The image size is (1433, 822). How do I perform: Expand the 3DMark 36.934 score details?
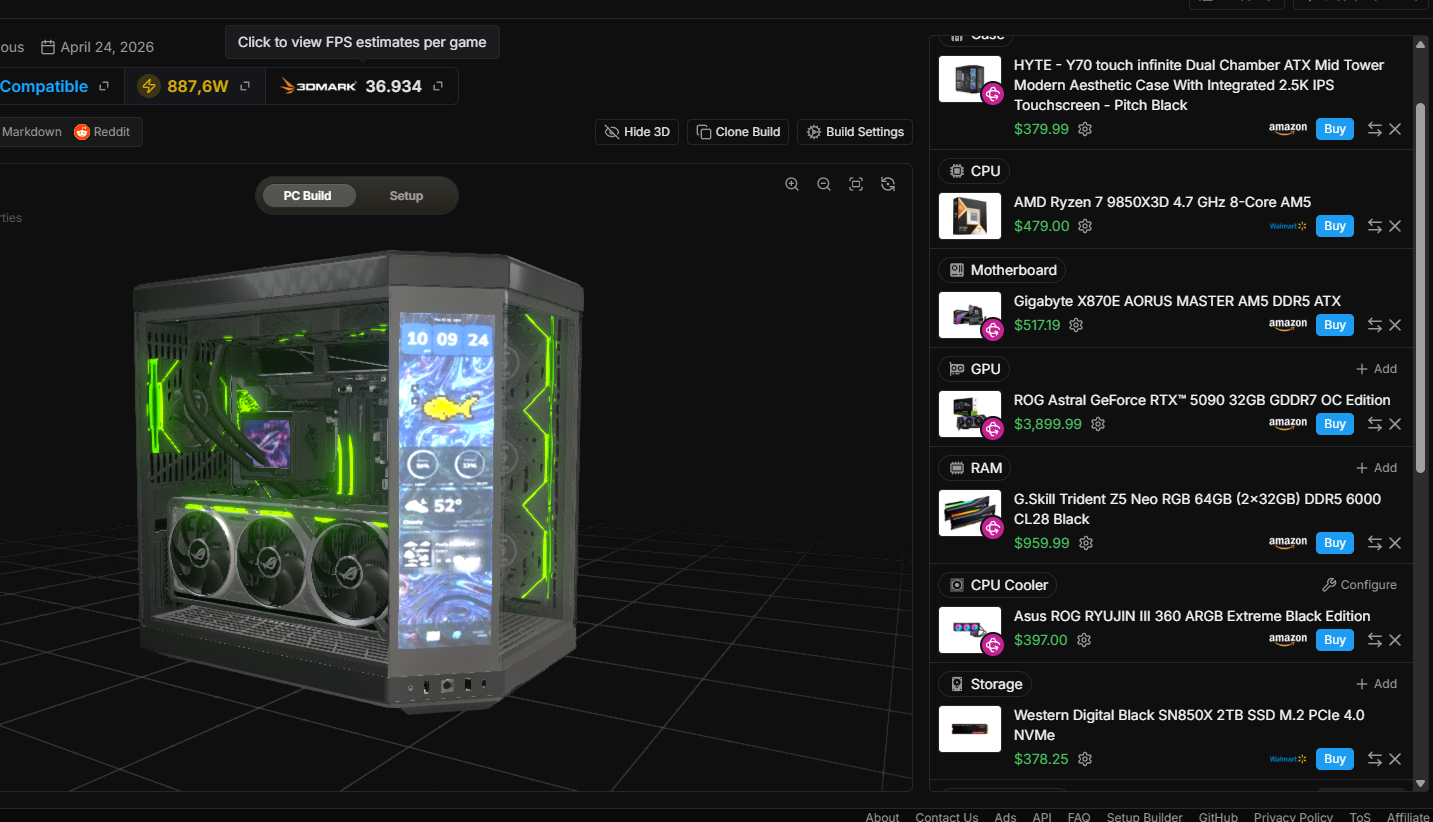pos(438,86)
